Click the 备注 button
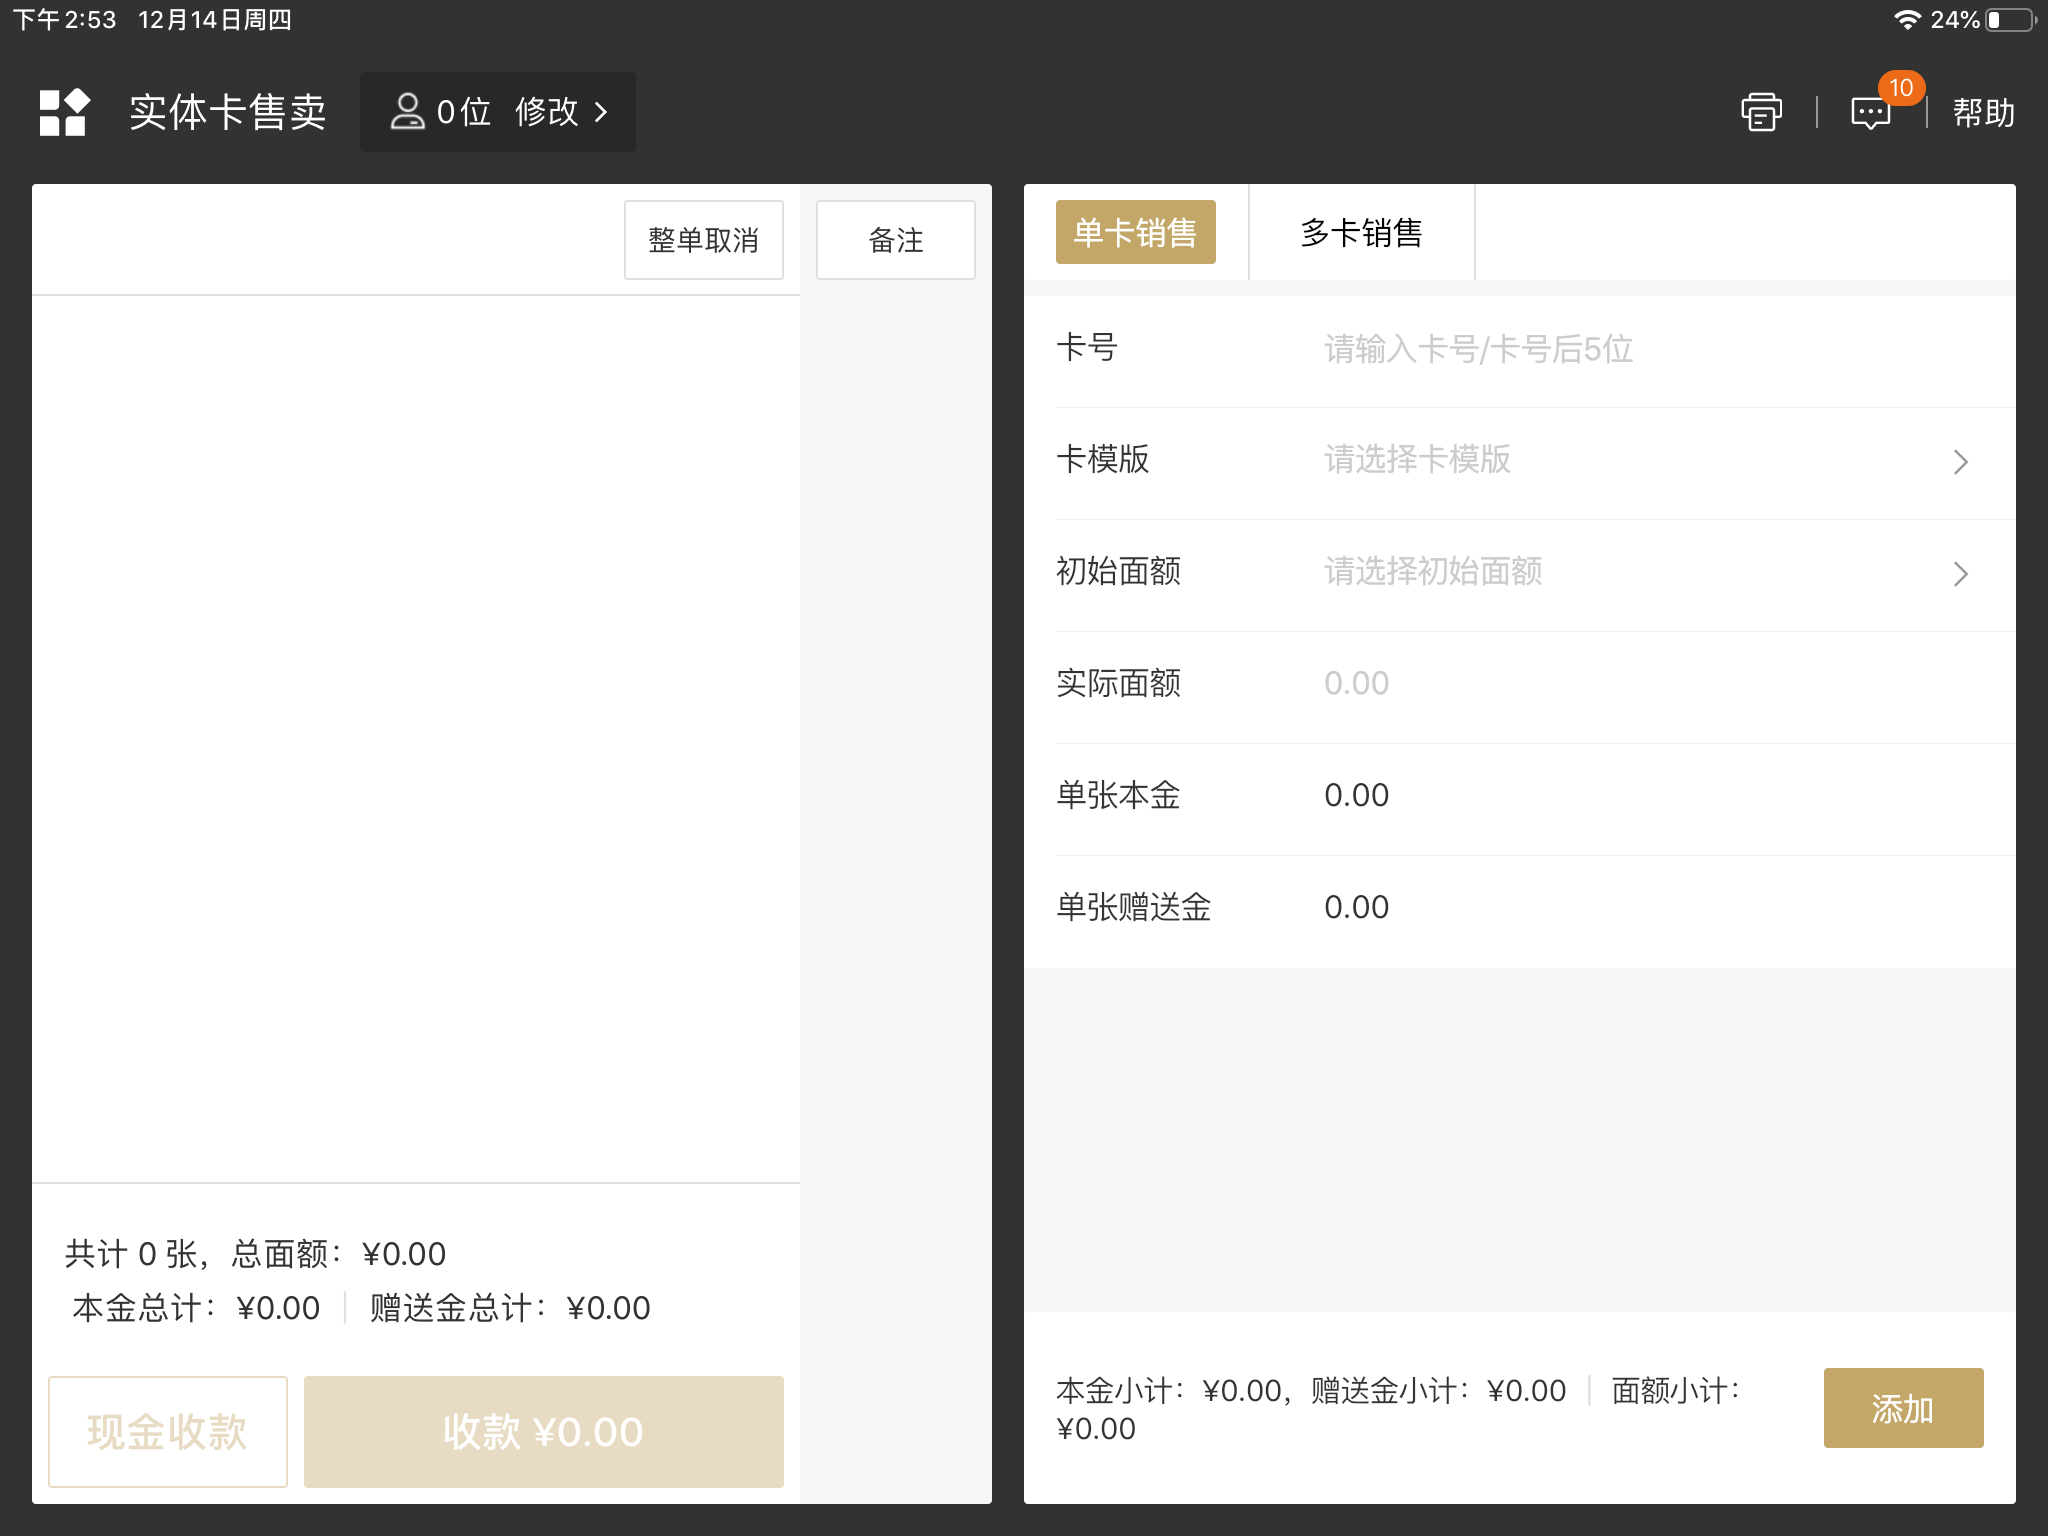The width and height of the screenshot is (2048, 1536). 895,240
